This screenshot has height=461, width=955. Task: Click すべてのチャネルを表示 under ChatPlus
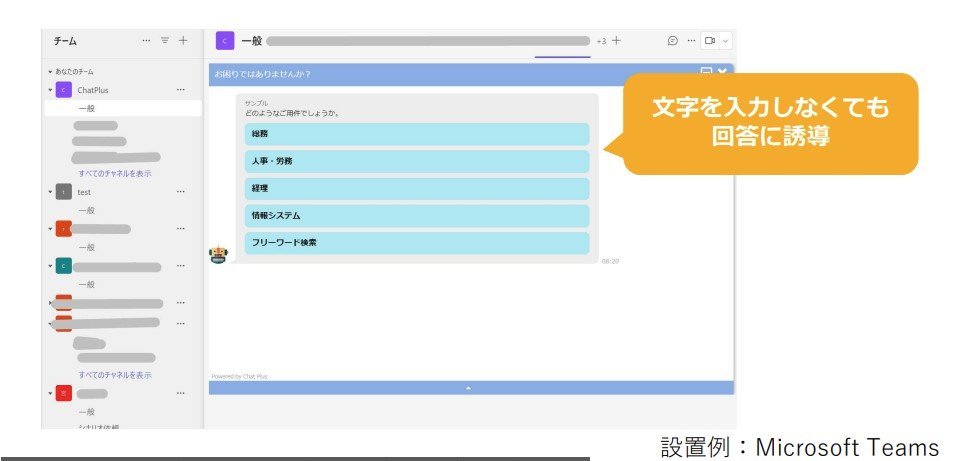pyautogui.click(x=115, y=174)
